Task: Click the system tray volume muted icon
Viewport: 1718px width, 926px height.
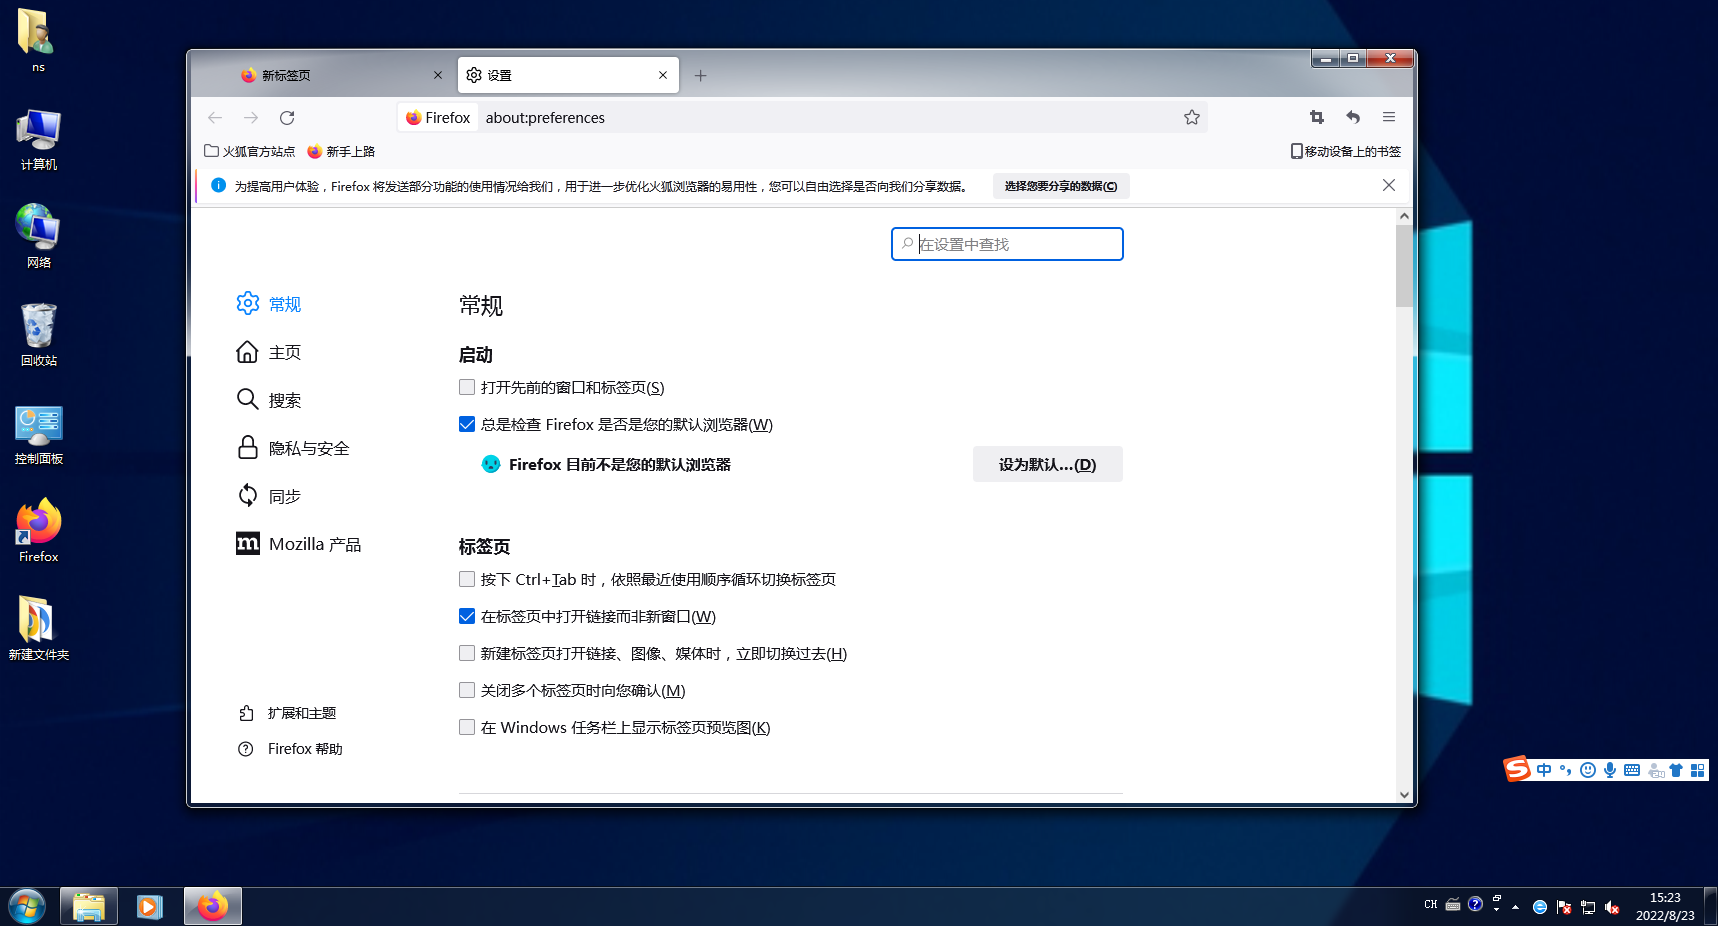Action: [1612, 907]
